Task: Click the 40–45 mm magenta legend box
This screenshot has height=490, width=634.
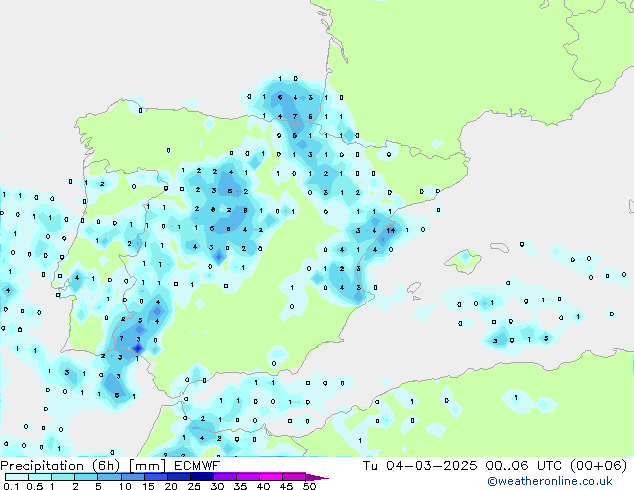Action: tap(271, 477)
